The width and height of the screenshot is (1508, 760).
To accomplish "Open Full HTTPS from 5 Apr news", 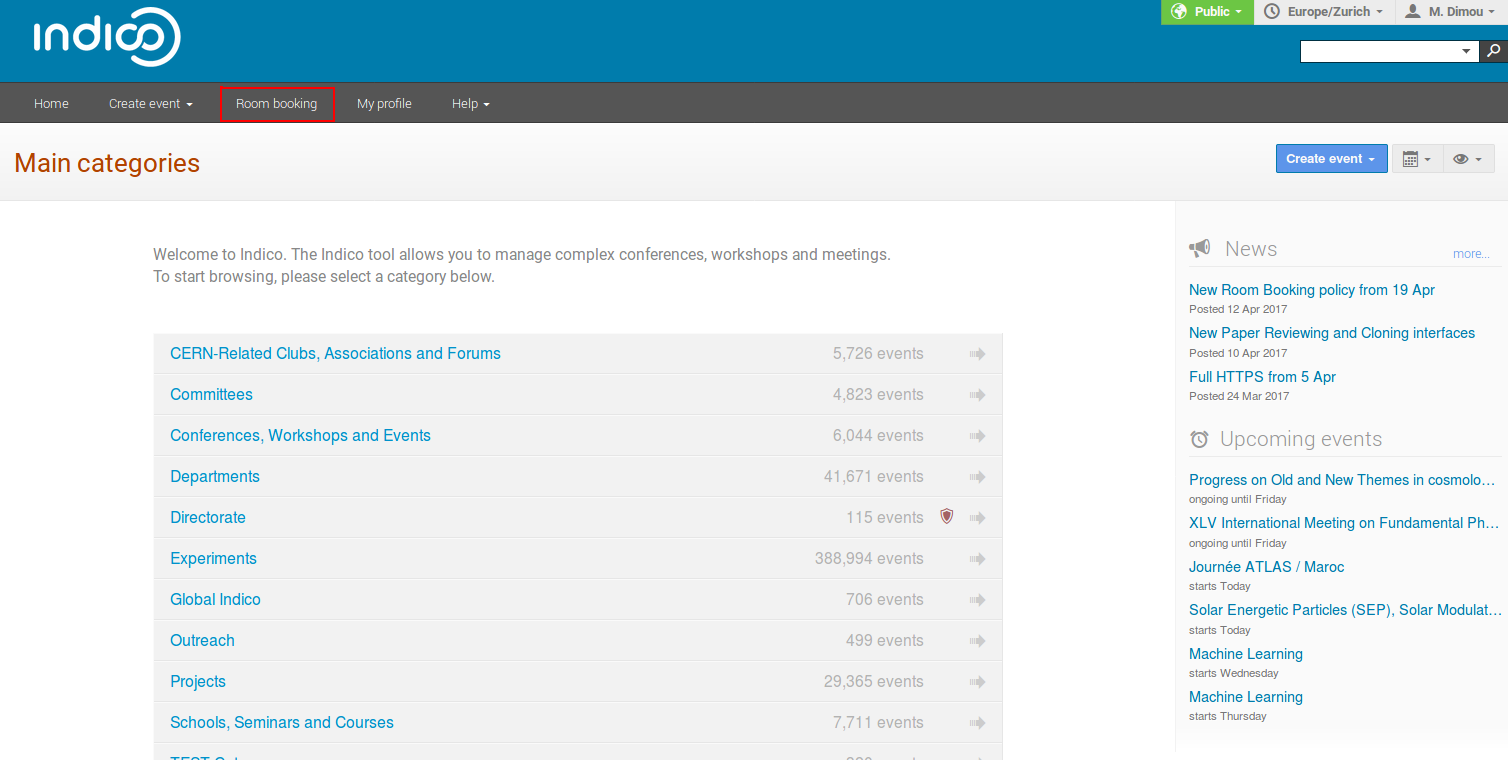I will 1262,377.
